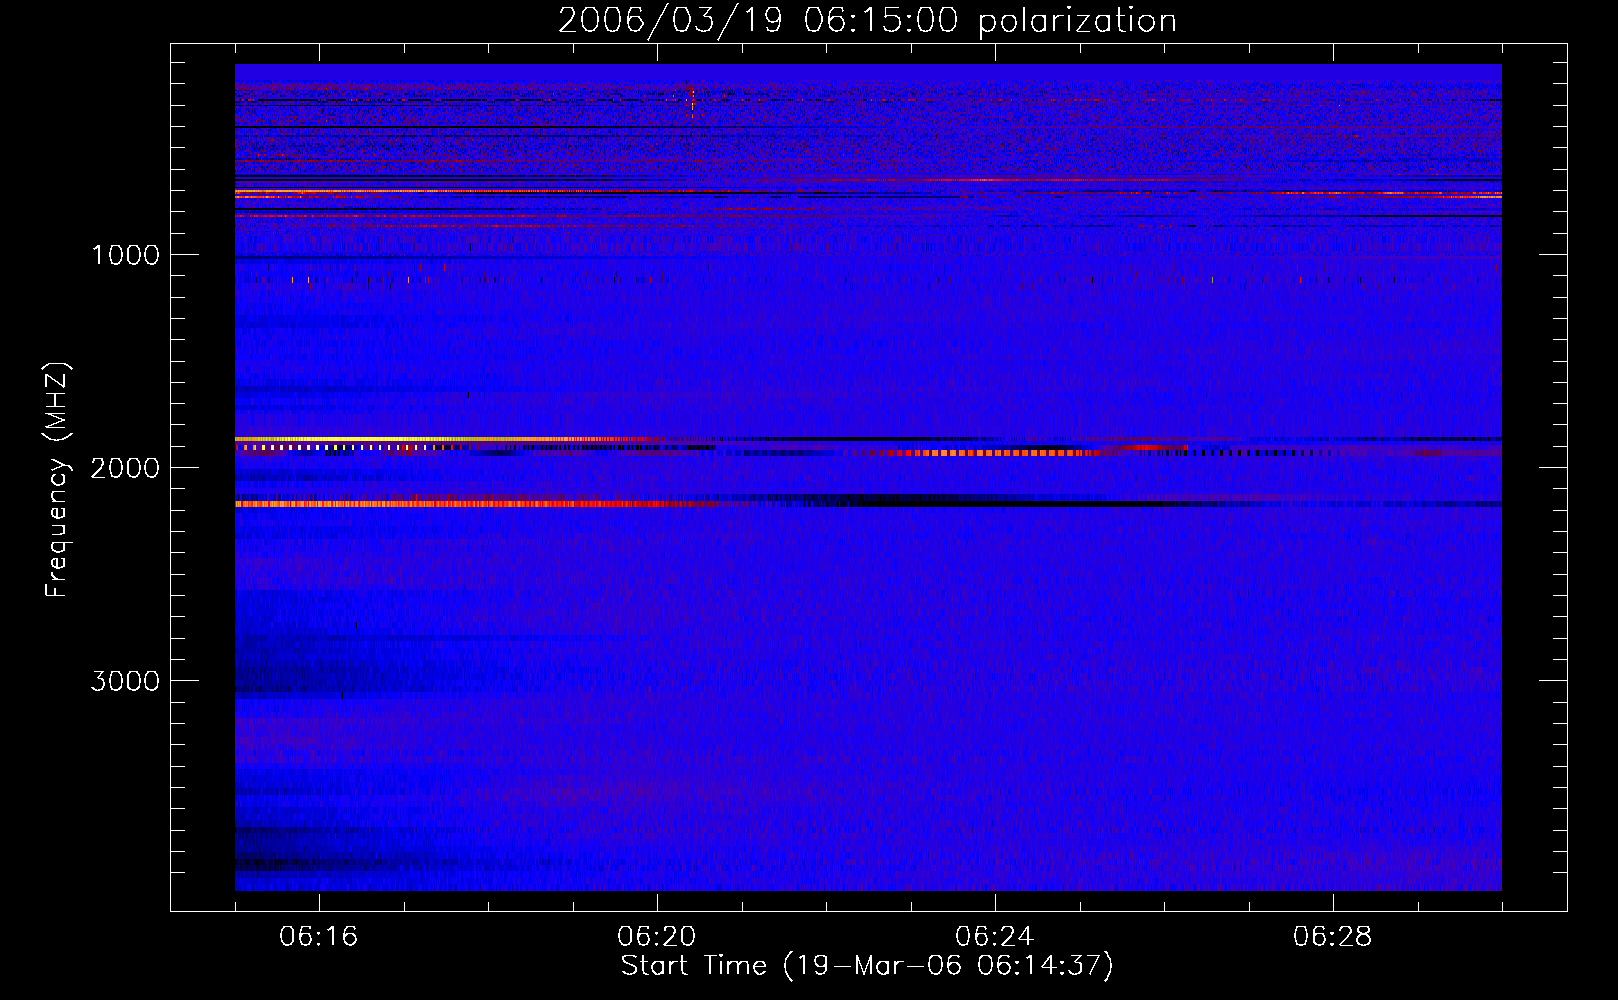Click the 06:20 time axis label
This screenshot has height=1000, width=1618.
(x=656, y=937)
